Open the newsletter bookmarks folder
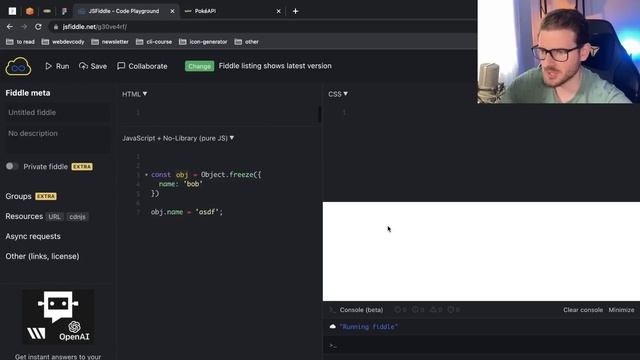The width and height of the screenshot is (640, 360). [x=110, y=42]
